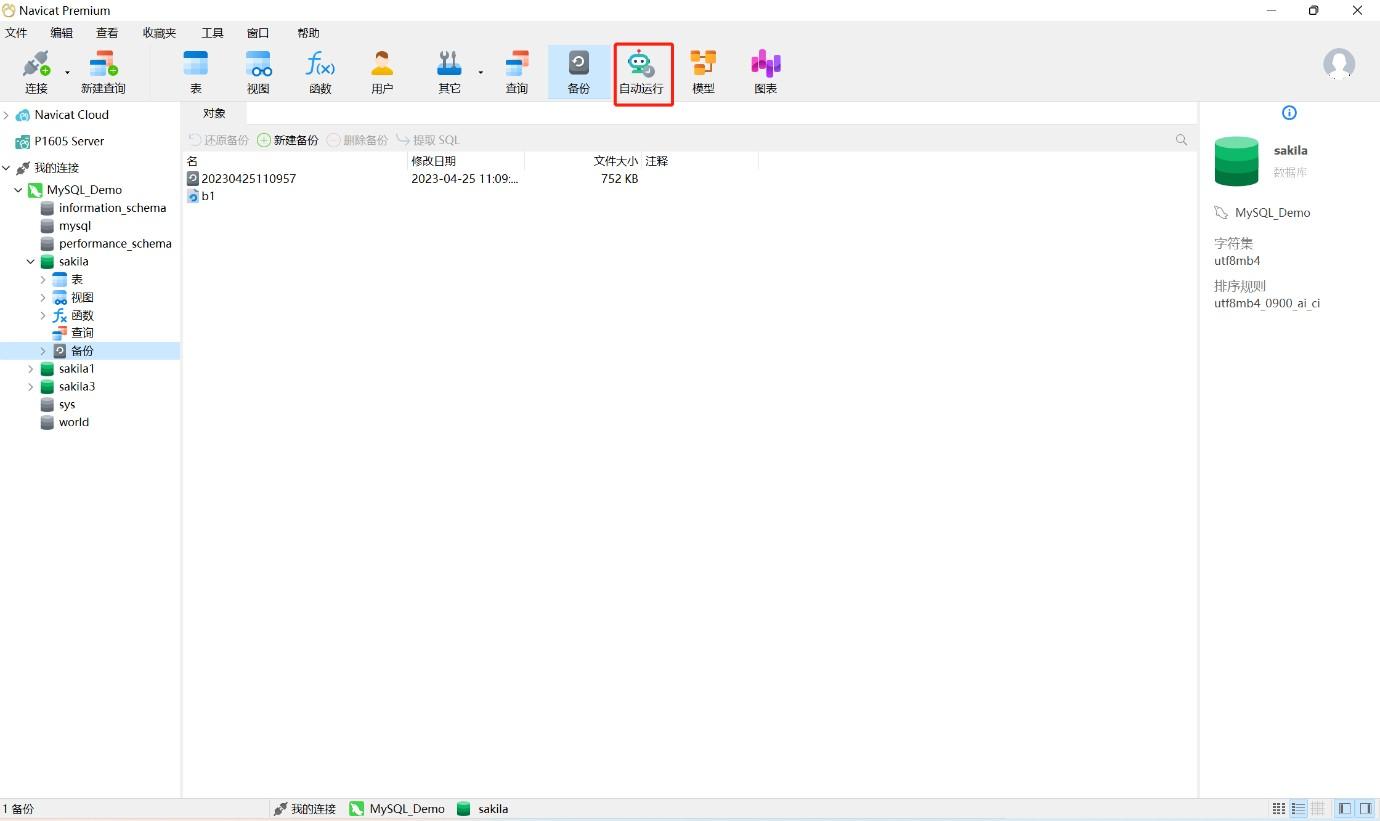Open the 工具 menu
Viewport: 1380px width, 821px height.
tap(212, 33)
